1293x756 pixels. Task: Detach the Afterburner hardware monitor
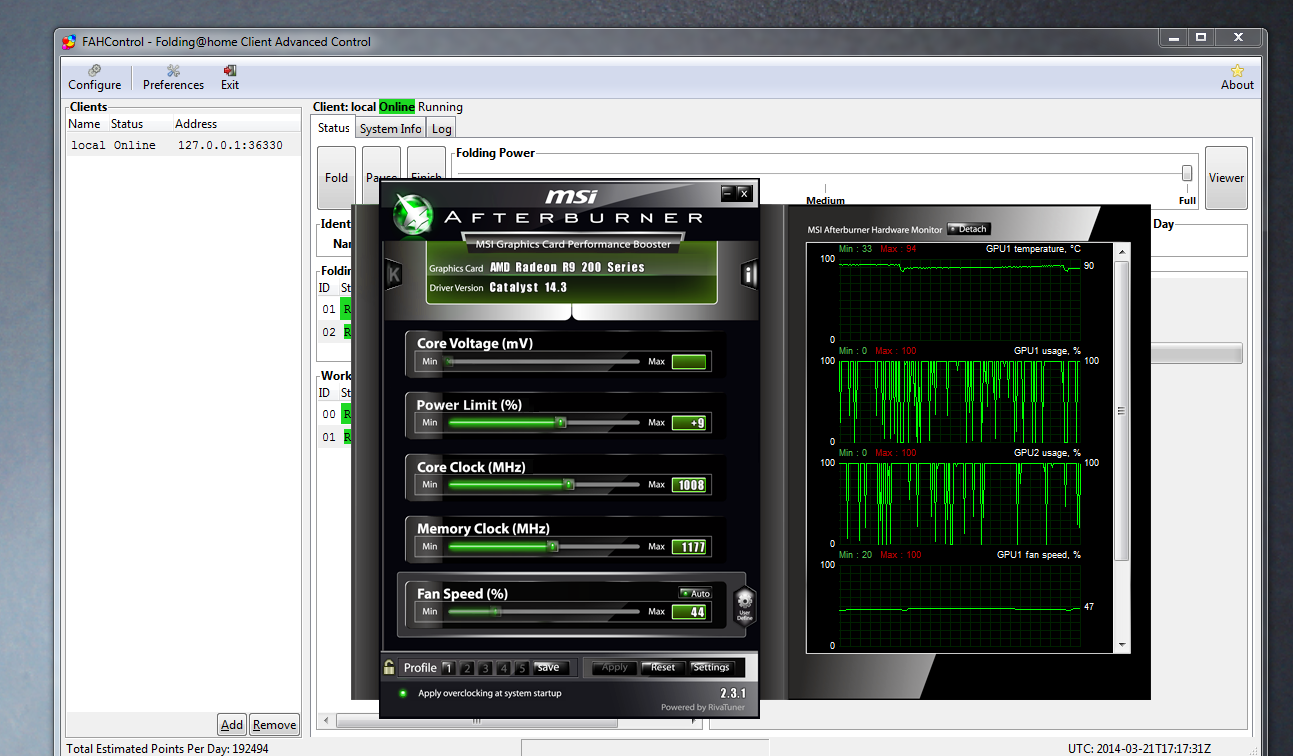click(x=968, y=229)
